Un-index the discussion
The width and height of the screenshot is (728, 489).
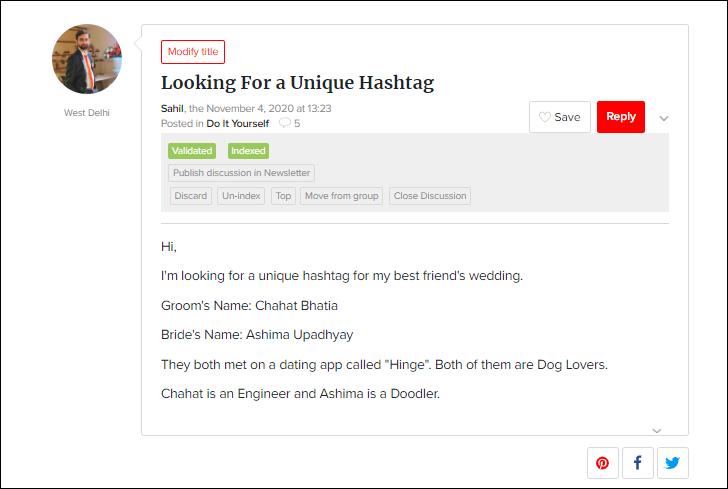tap(241, 196)
